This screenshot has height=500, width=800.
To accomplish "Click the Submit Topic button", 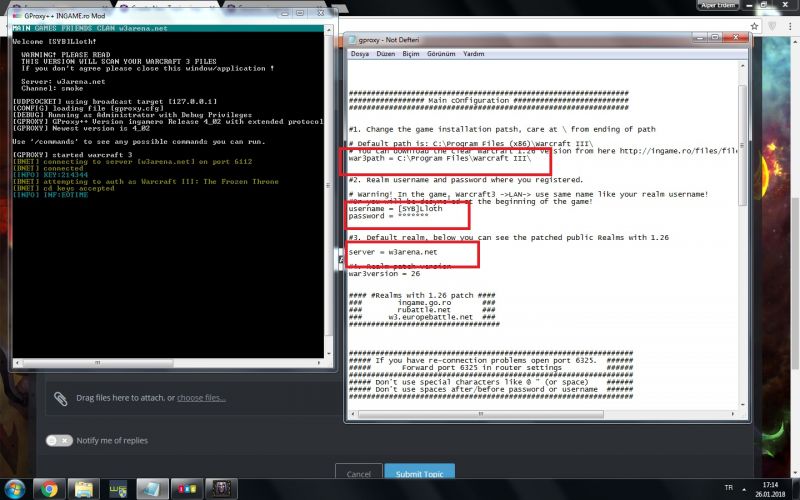I will click(x=419, y=474).
